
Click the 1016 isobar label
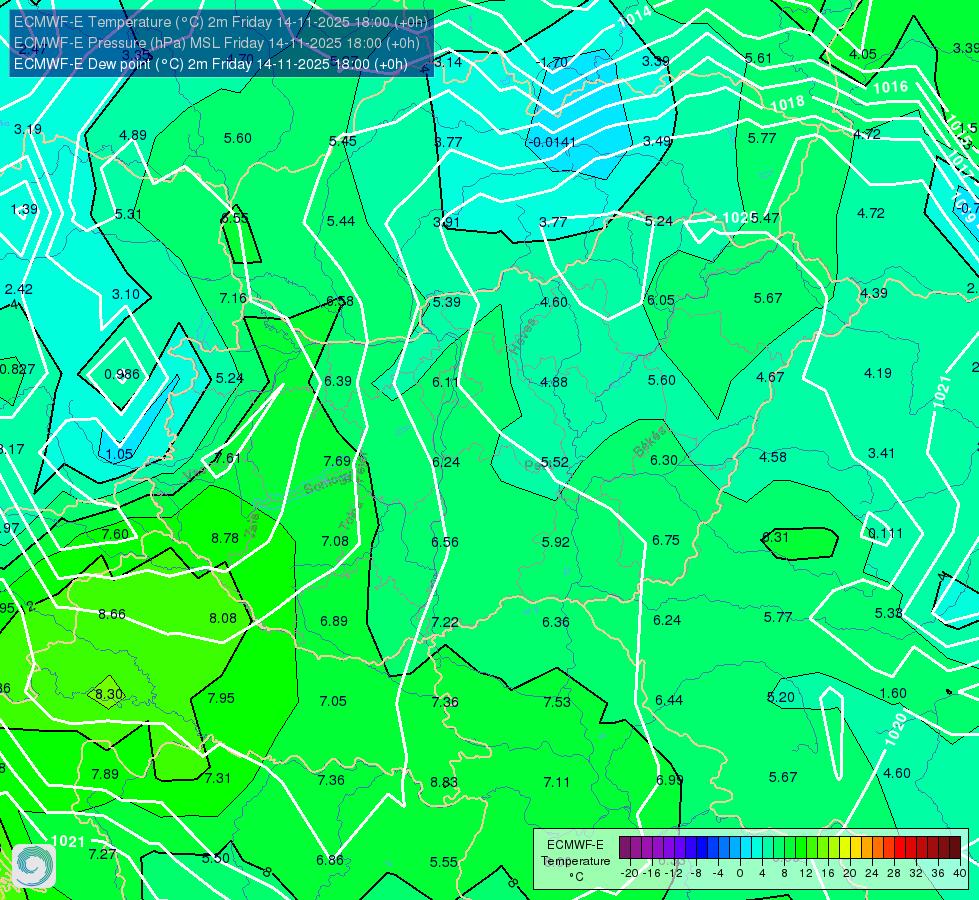tap(890, 86)
